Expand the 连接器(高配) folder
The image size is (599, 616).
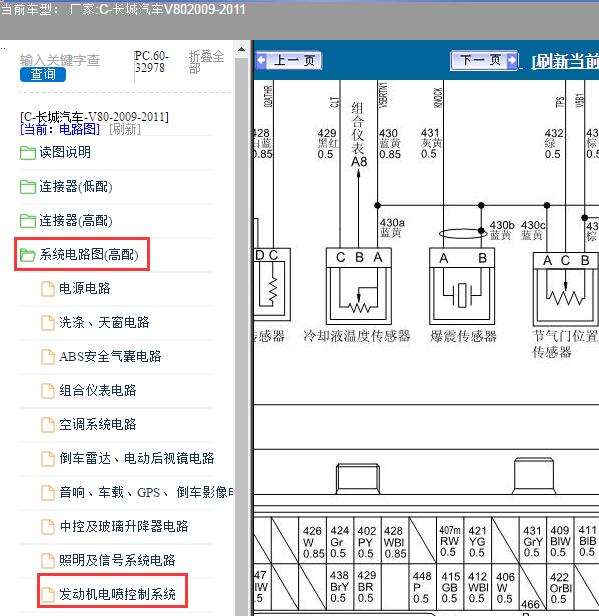click(x=76, y=220)
